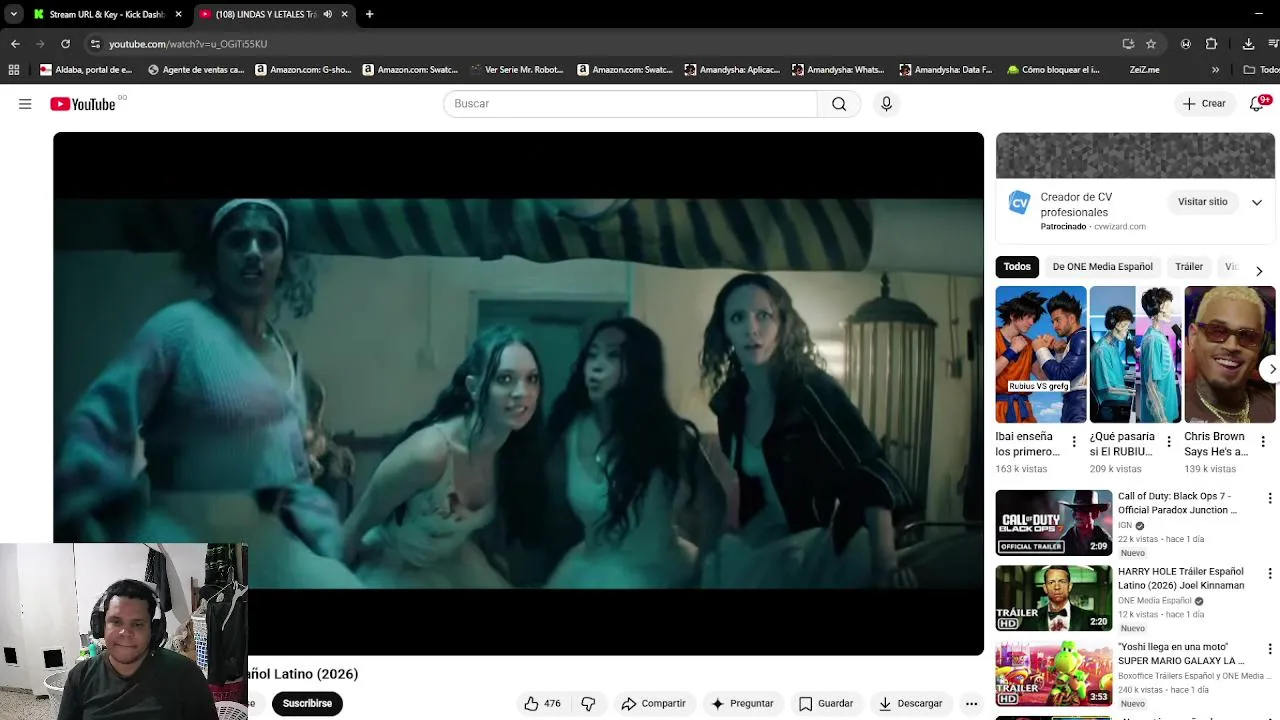Screen dimensions: 1280x720
Task: Open options for Call of Duty trailer
Action: (1270, 498)
